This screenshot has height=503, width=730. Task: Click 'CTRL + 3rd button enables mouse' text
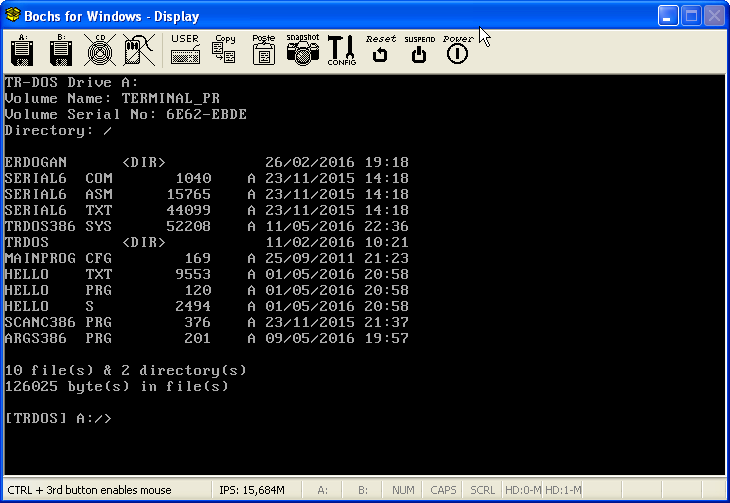[x=89, y=490]
